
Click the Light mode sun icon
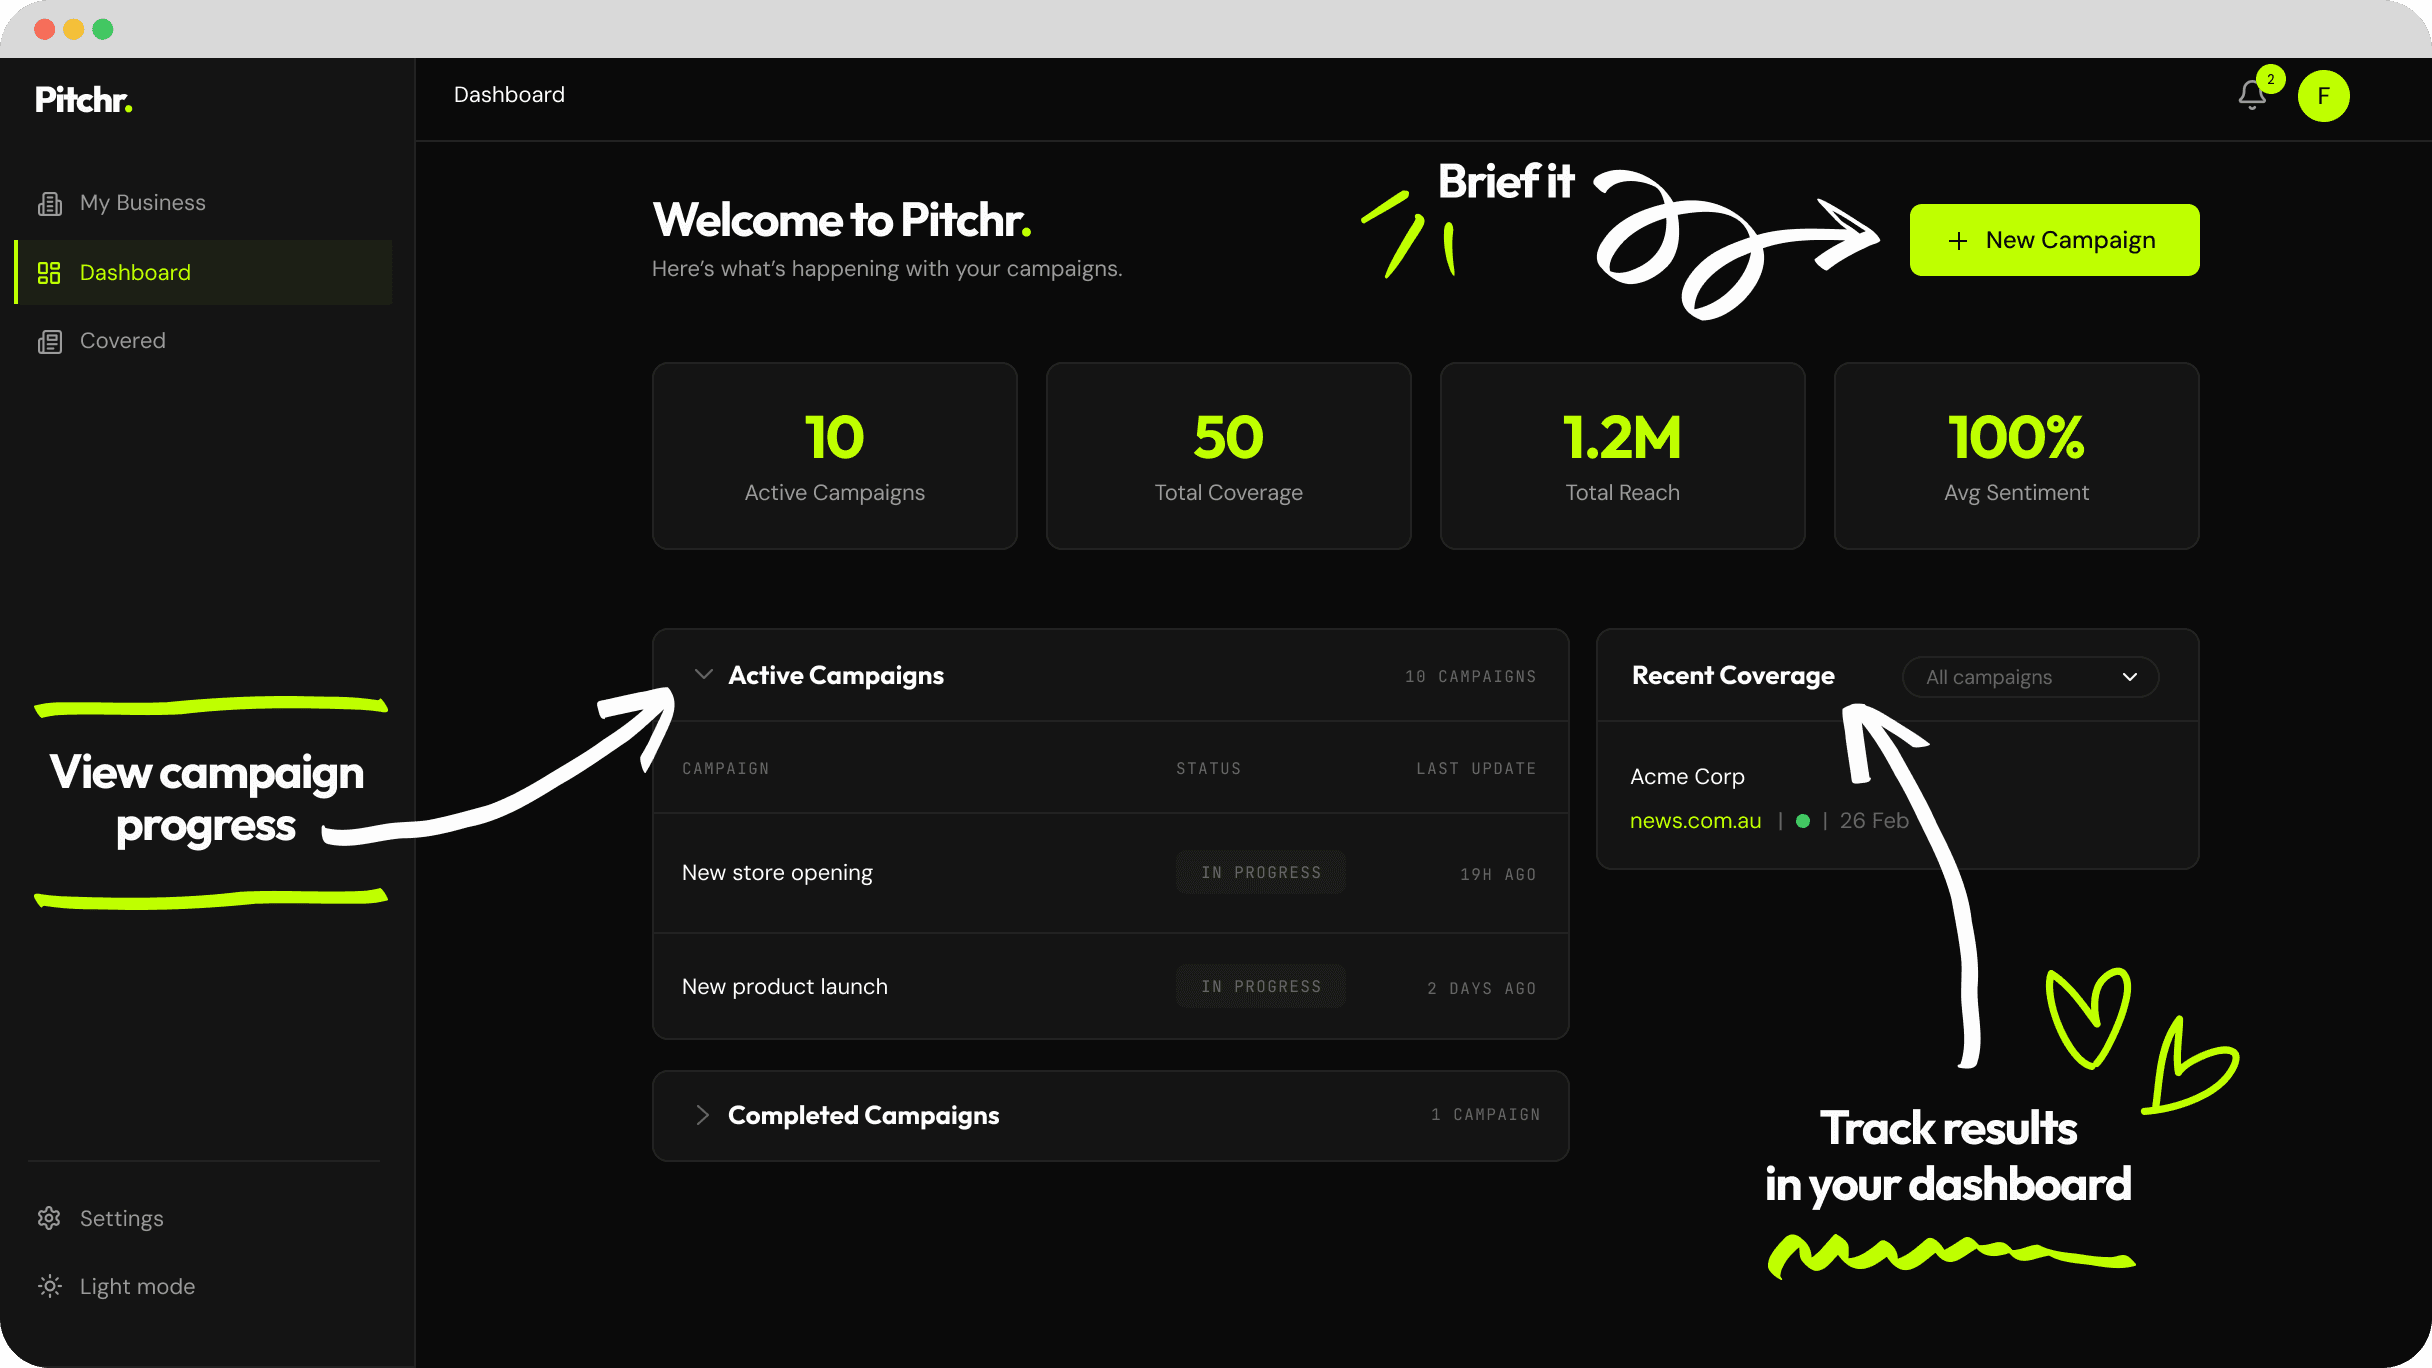49,1286
